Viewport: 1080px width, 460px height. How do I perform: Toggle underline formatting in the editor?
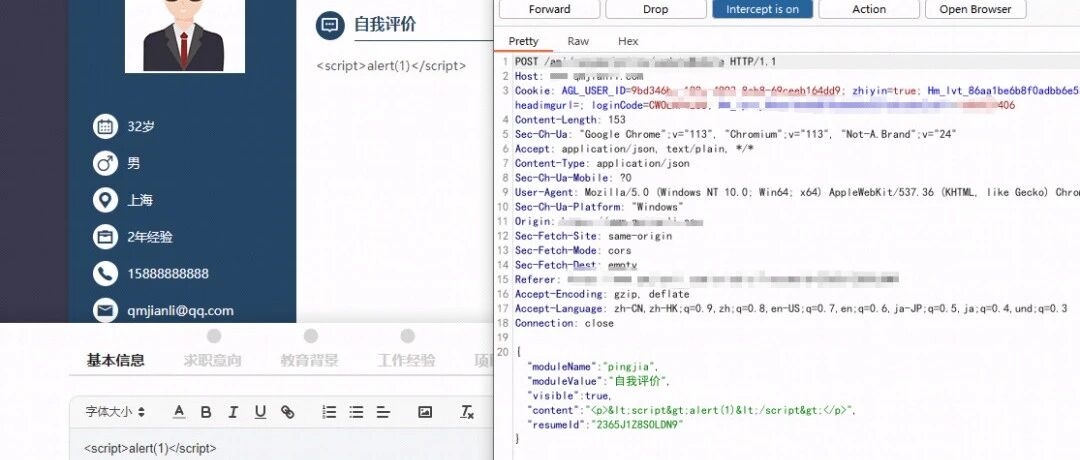pyautogui.click(x=260, y=412)
